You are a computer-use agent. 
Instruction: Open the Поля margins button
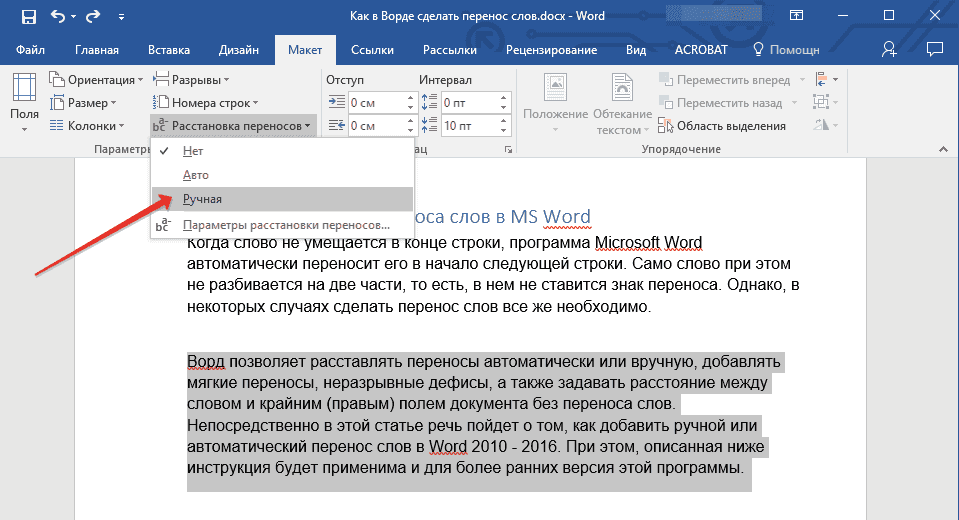(x=24, y=102)
